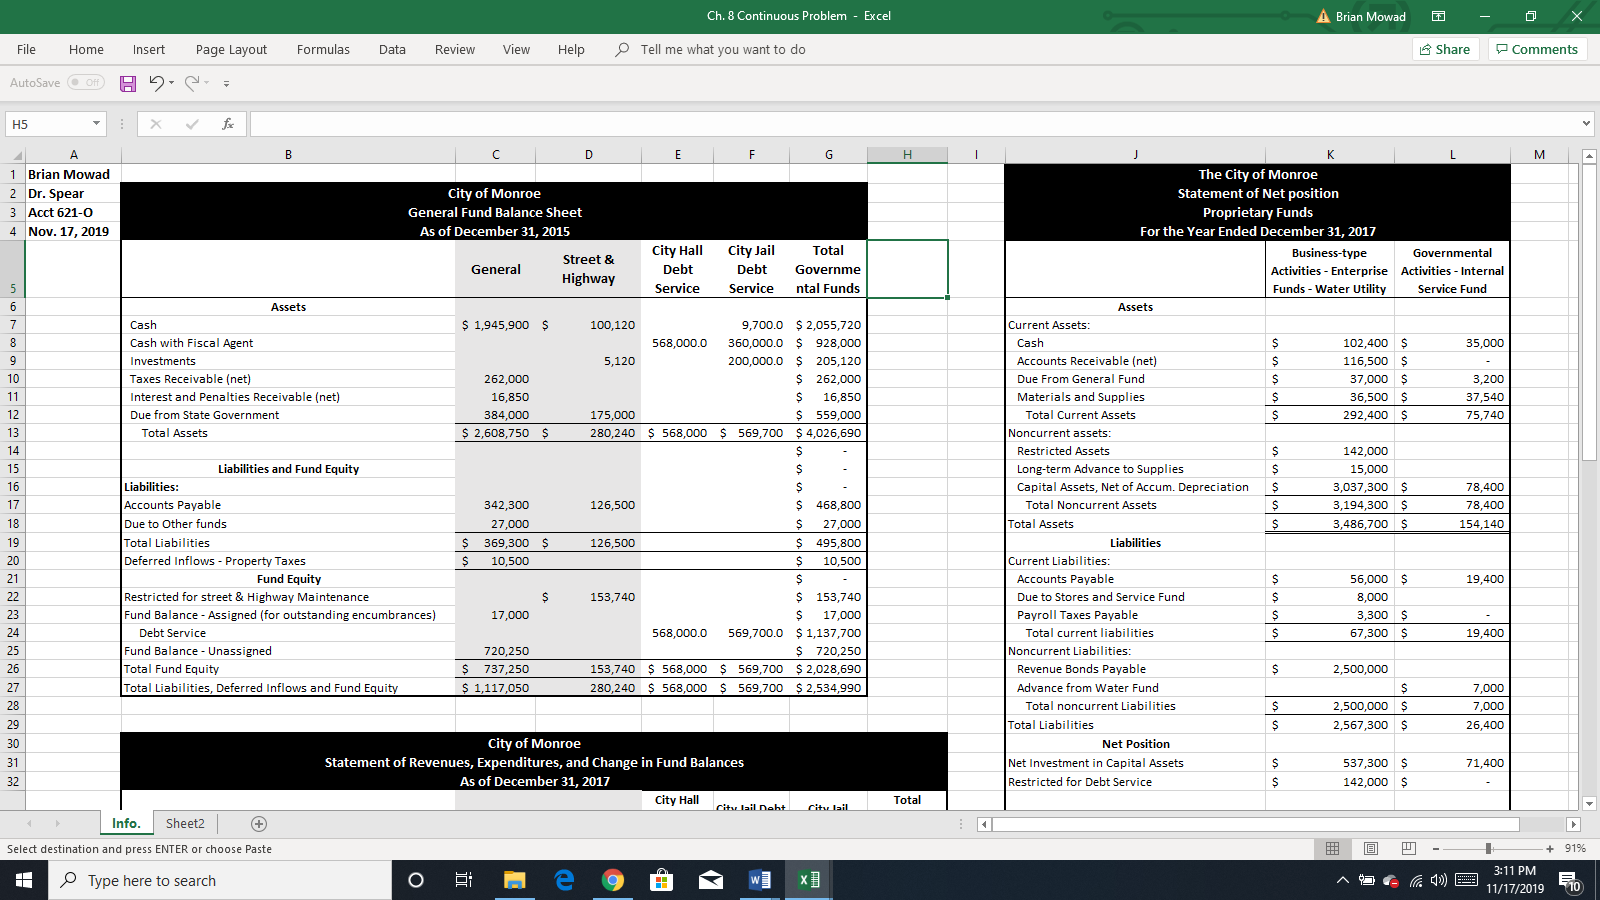Open the Mail app from taskbar
This screenshot has width=1600, height=900.
click(711, 880)
